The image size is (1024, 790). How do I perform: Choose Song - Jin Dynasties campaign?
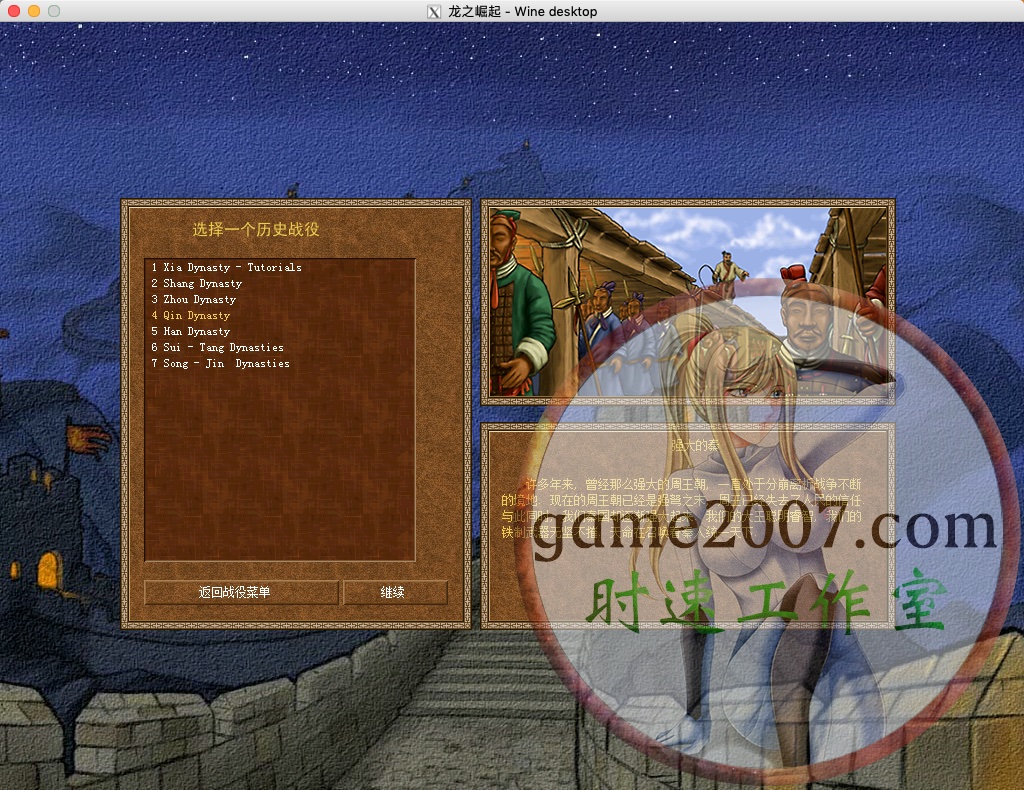click(x=220, y=363)
